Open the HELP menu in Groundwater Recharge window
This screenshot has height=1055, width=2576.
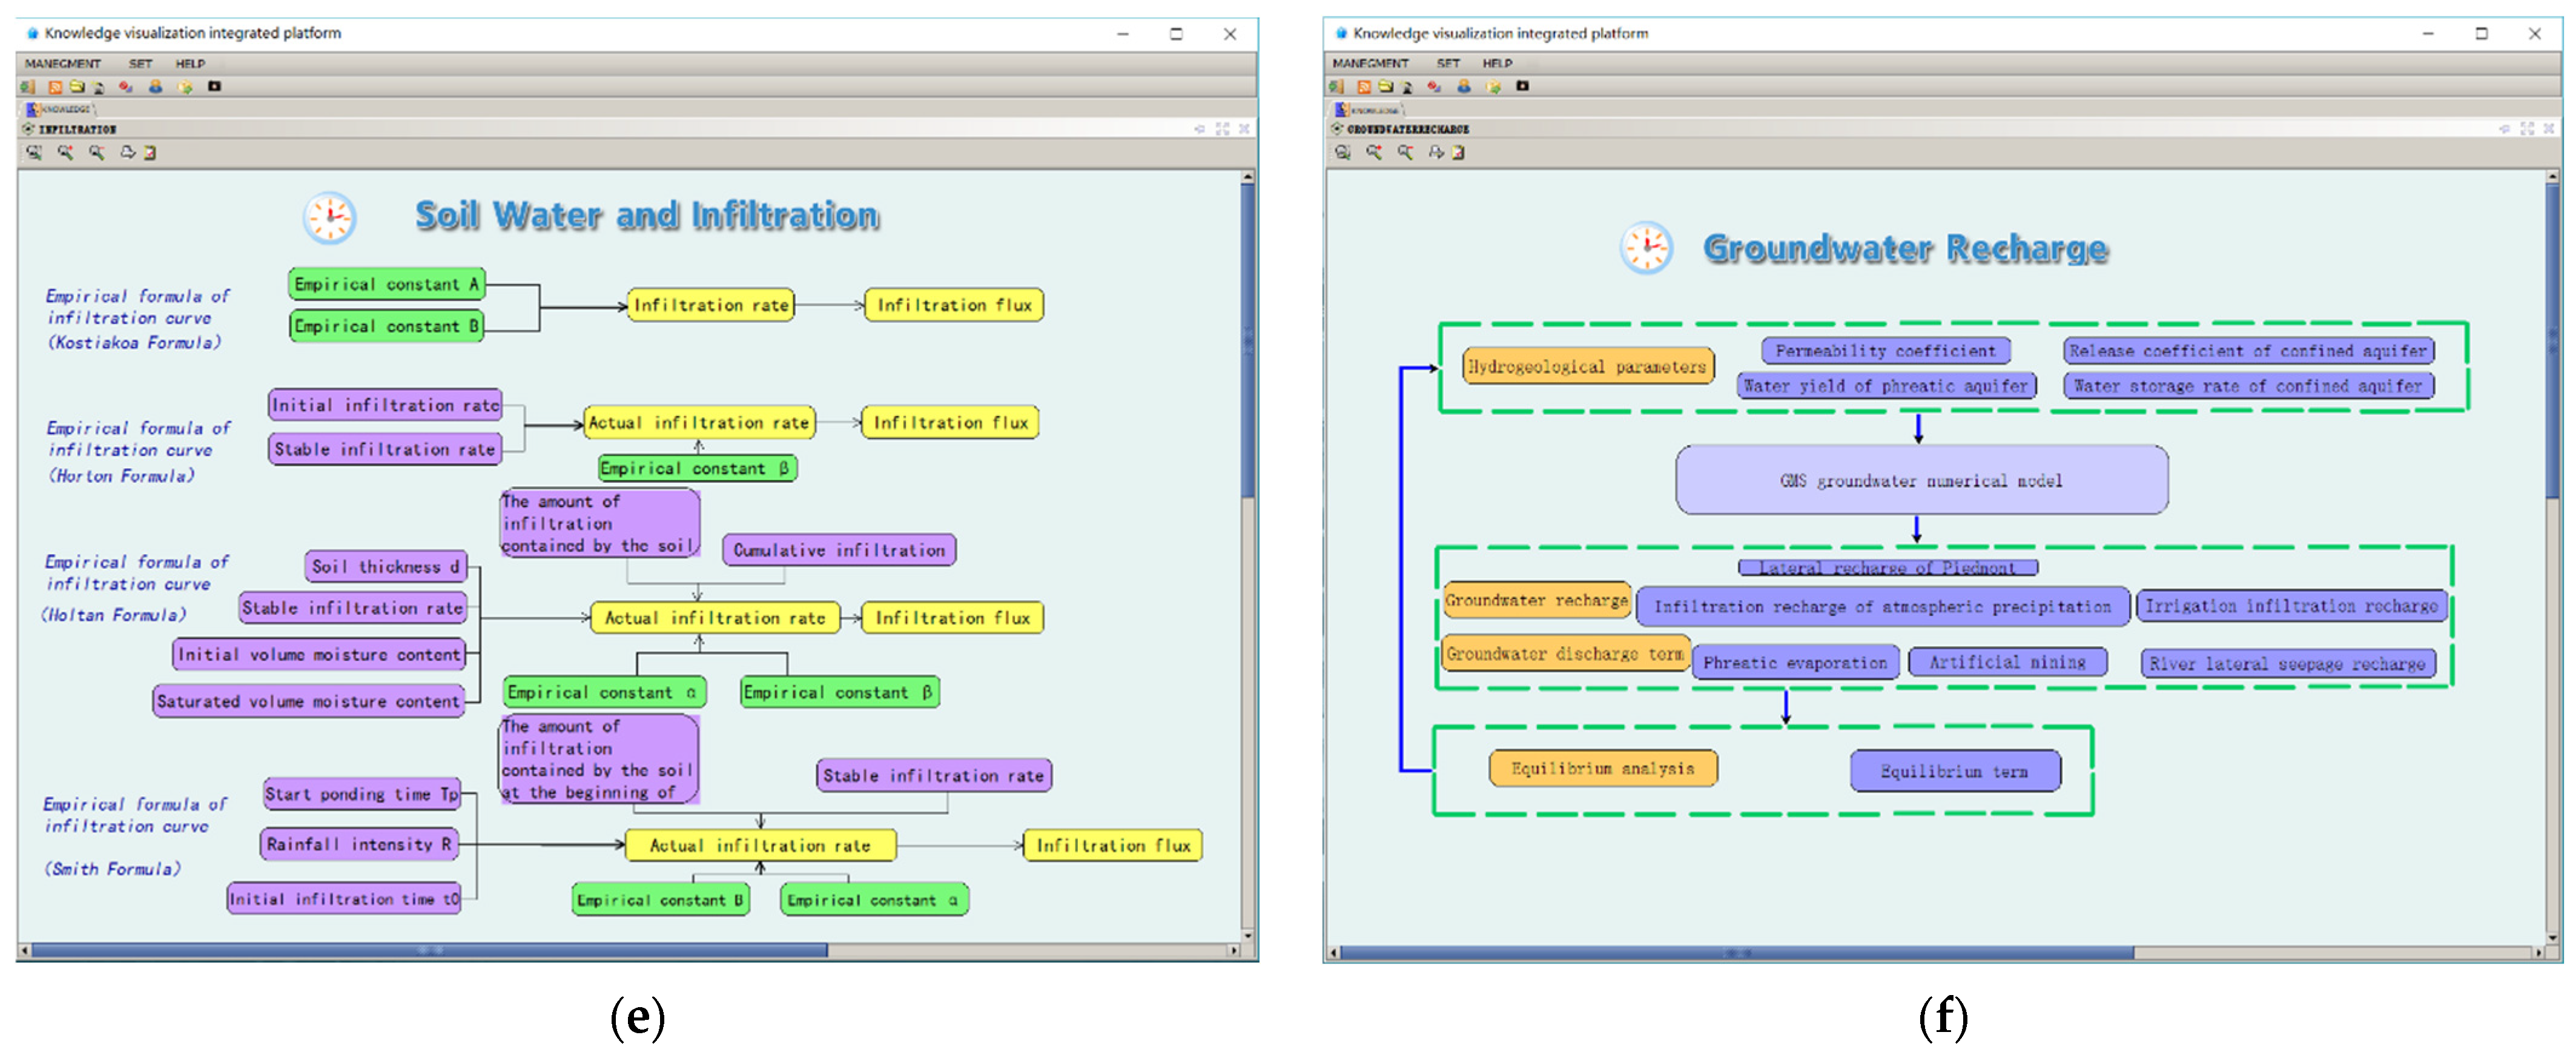pos(1497,63)
